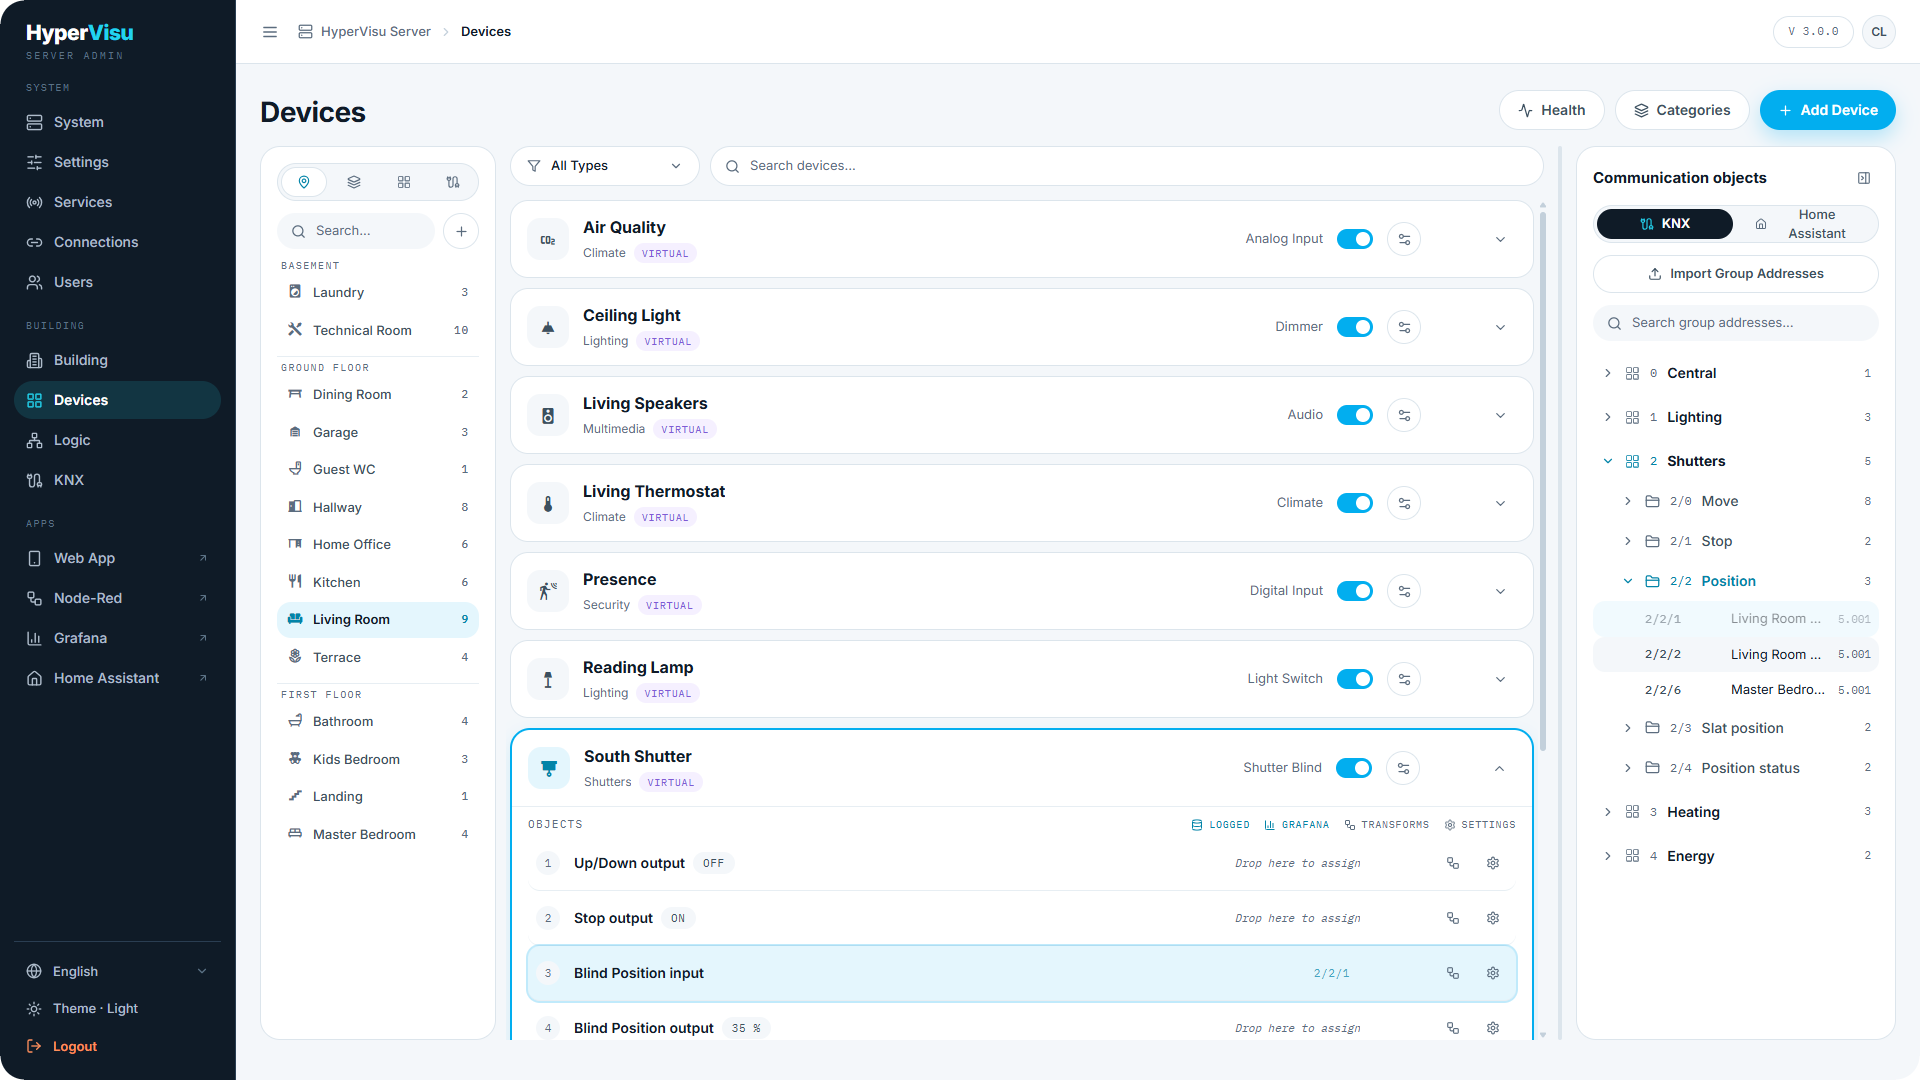This screenshot has height=1080, width=1920.
Task: Open South Shutter sliders settings icon
Action: point(1403,768)
